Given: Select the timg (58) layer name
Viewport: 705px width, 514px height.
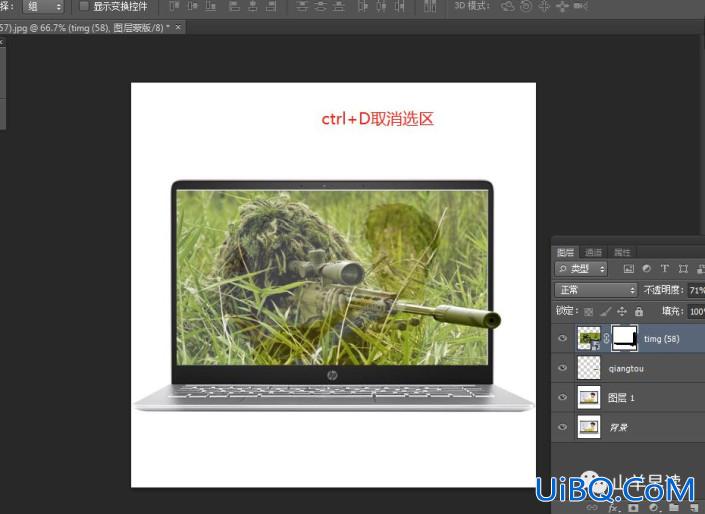Looking at the screenshot, I should (x=661, y=339).
